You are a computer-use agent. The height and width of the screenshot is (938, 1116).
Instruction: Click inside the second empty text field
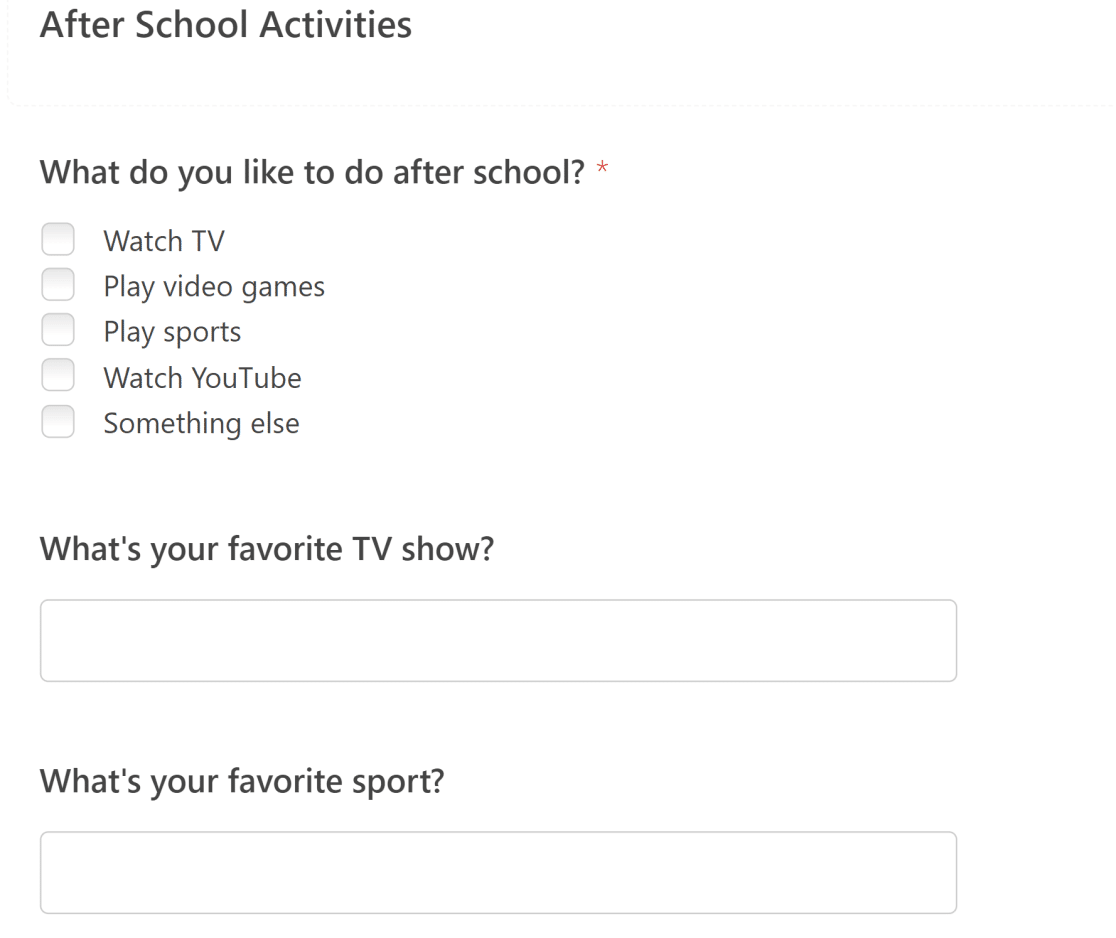497,872
